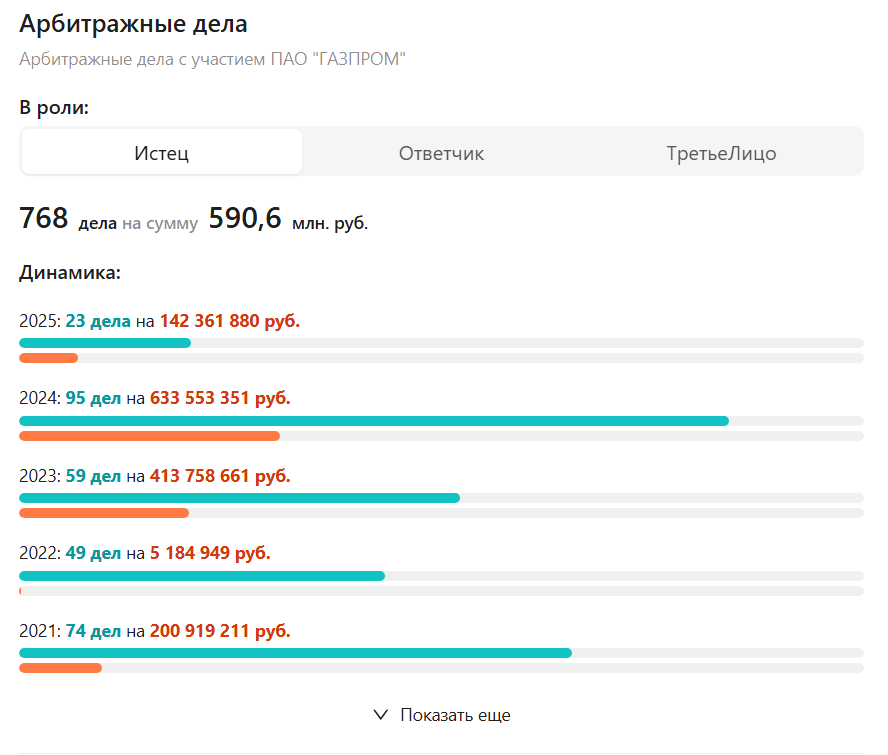Click the 2024 teal cases bar
The height and width of the screenshot is (755, 888).
coord(374,421)
